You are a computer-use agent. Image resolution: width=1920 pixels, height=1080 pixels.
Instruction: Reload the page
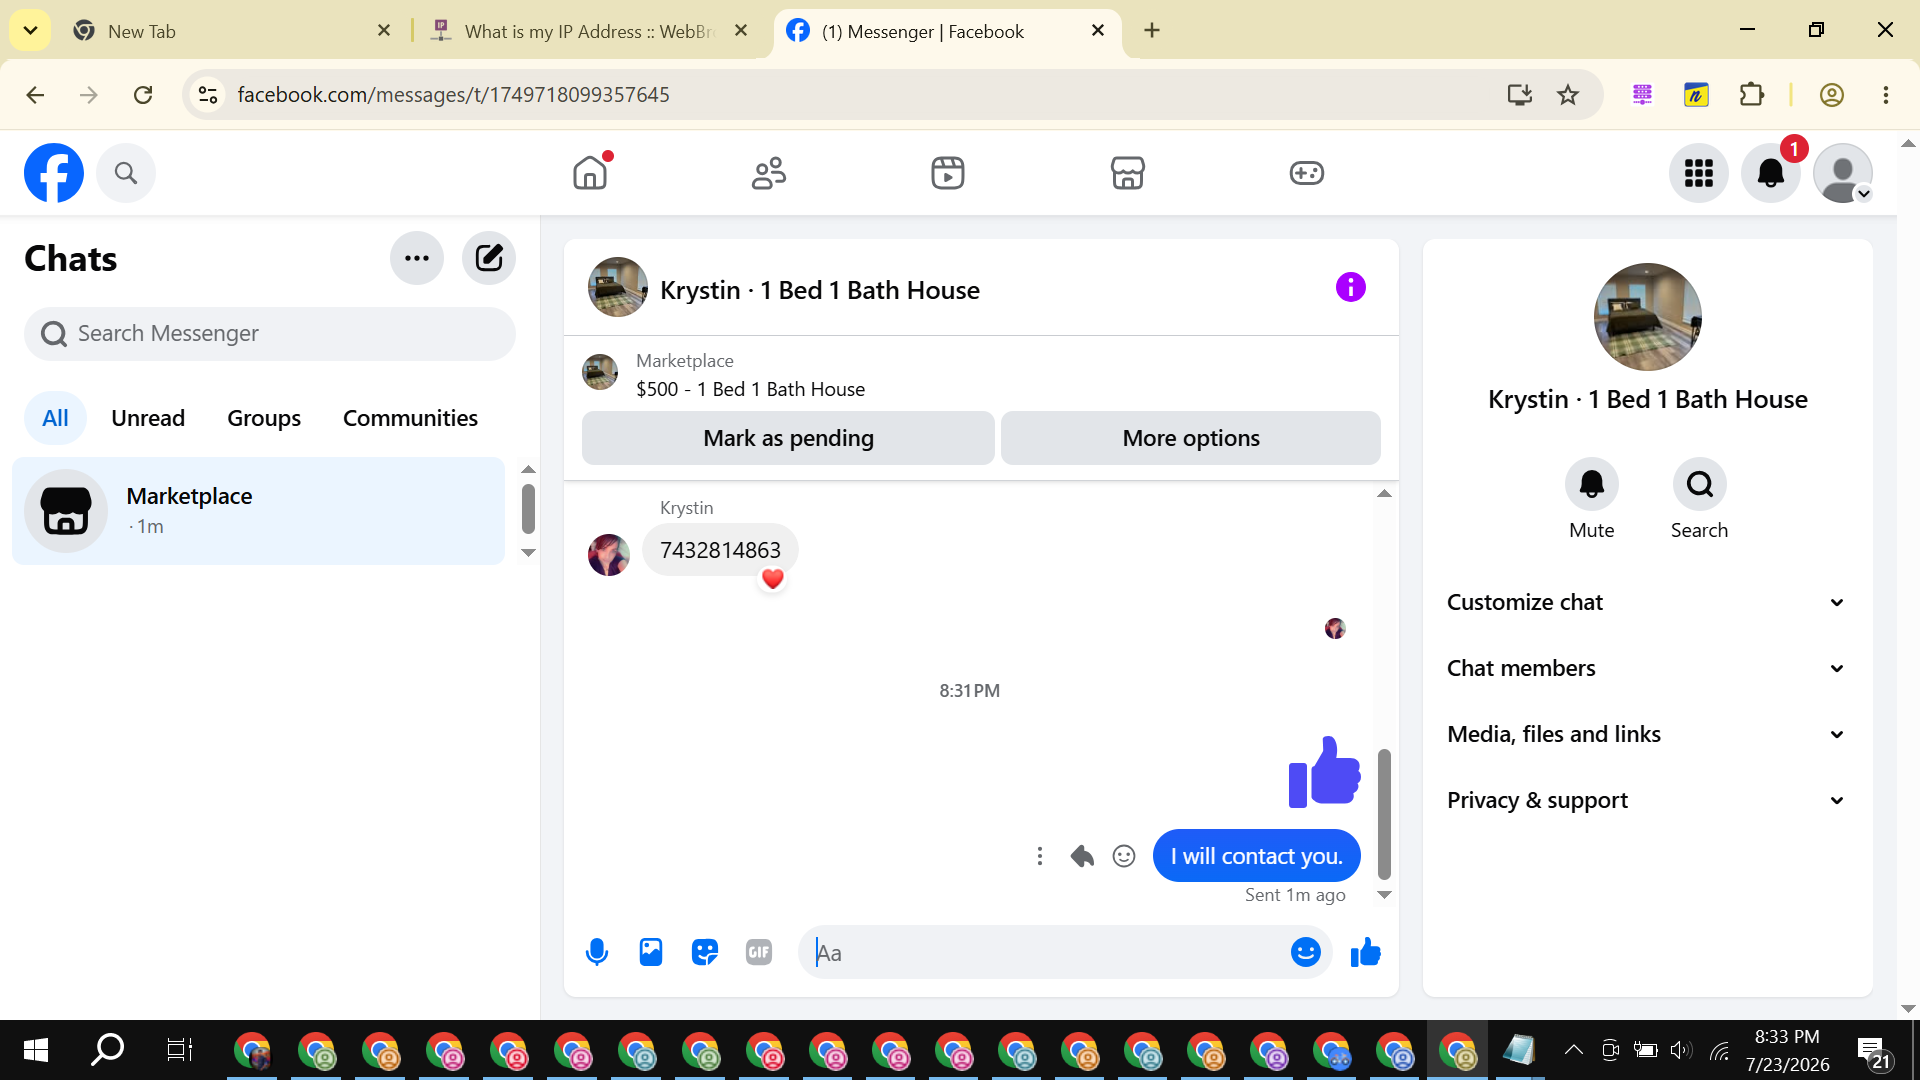(143, 95)
